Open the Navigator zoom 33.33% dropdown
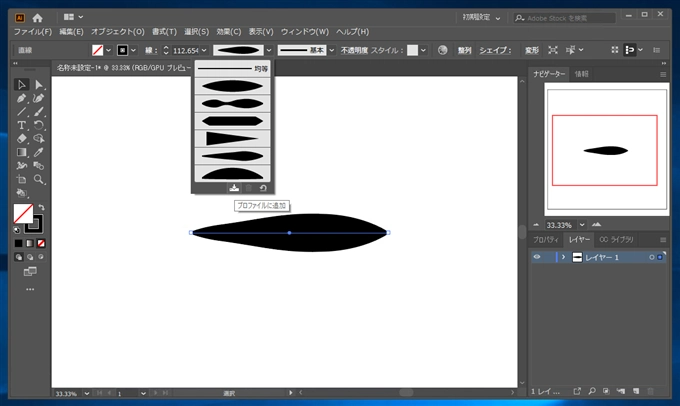The image size is (680, 406). click(582, 225)
